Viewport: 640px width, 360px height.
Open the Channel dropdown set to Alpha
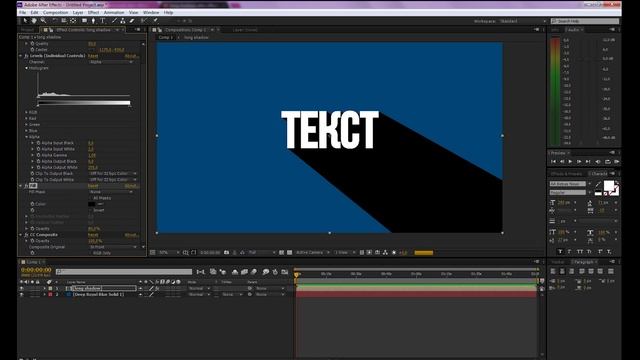(111, 62)
